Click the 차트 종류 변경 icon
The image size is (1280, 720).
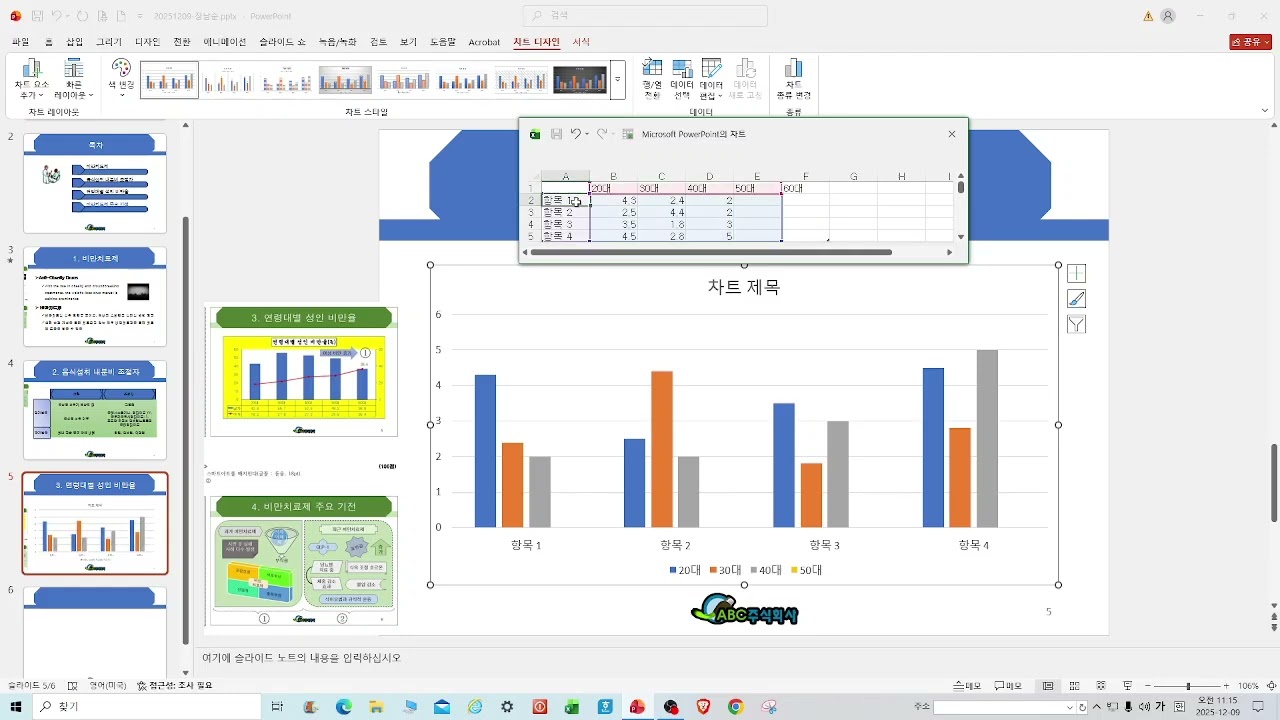793,79
